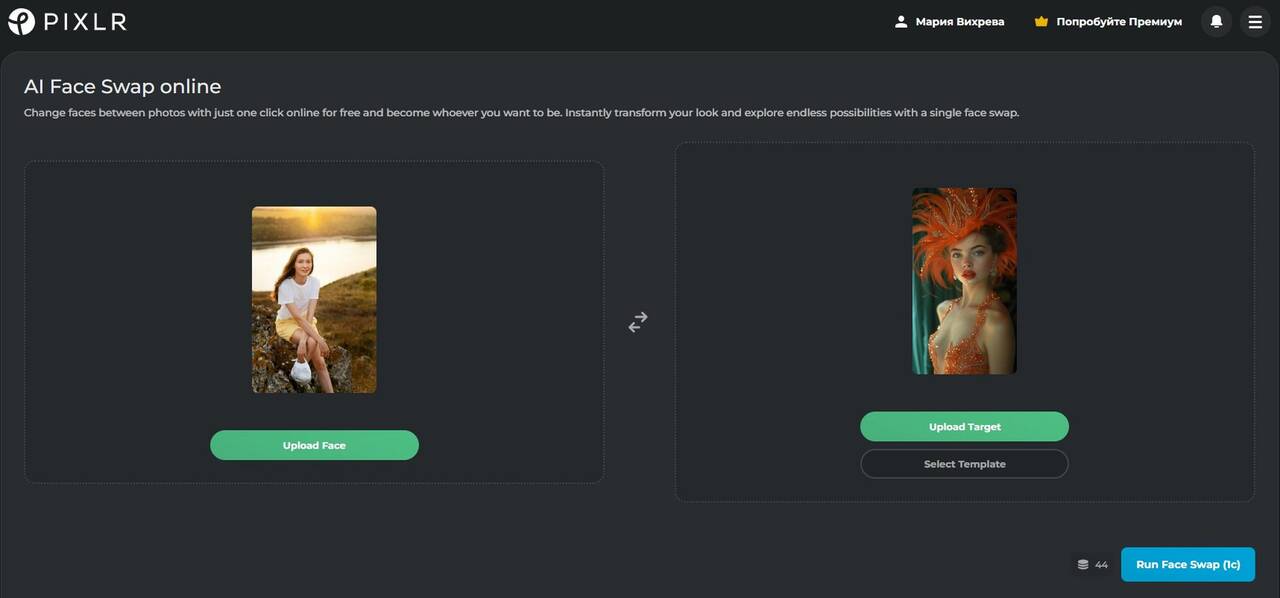Click the AI Face Swap online heading
Screen dimensions: 1280x598
[x=123, y=87]
